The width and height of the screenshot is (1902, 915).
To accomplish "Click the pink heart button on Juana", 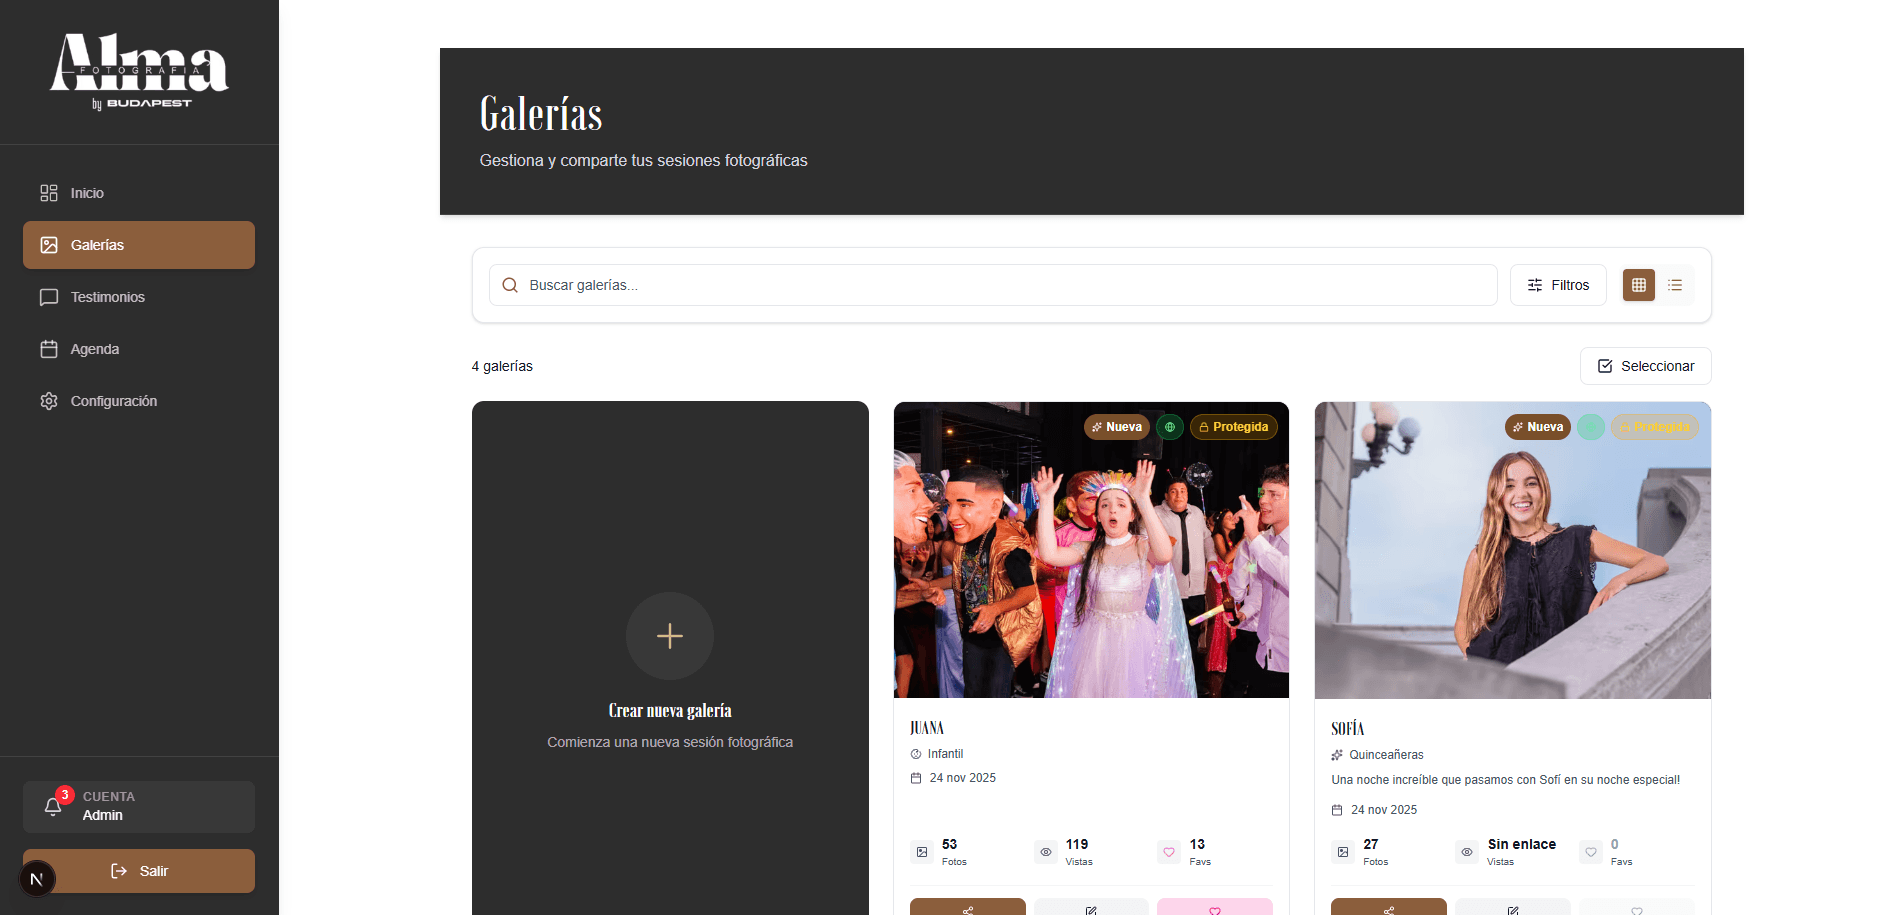I will point(1214,908).
